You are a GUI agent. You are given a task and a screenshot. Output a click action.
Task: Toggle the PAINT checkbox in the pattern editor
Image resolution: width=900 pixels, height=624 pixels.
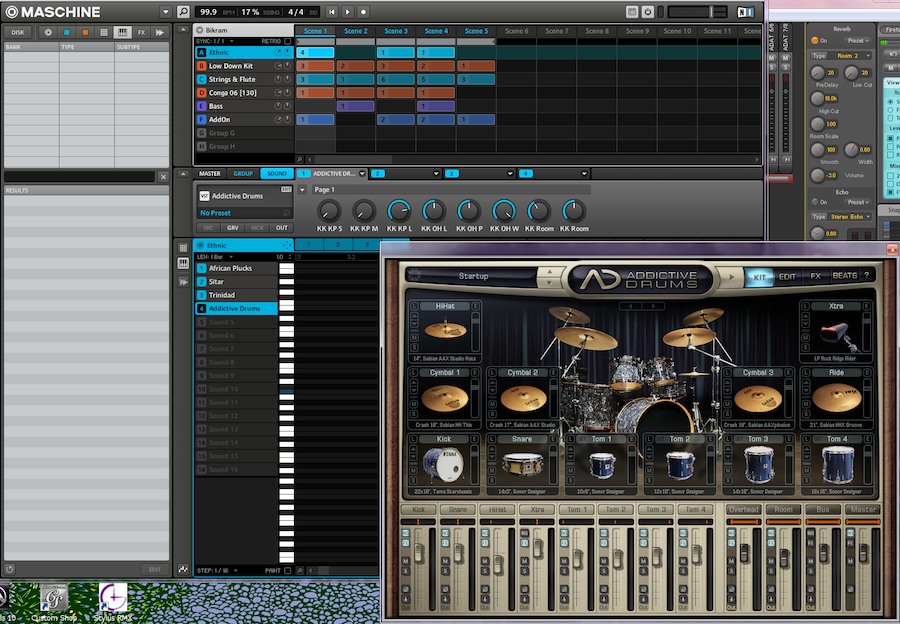pyautogui.click(x=288, y=571)
